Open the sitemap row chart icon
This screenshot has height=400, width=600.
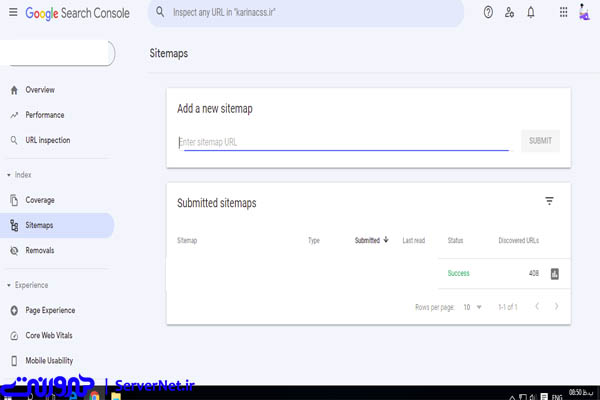point(554,273)
